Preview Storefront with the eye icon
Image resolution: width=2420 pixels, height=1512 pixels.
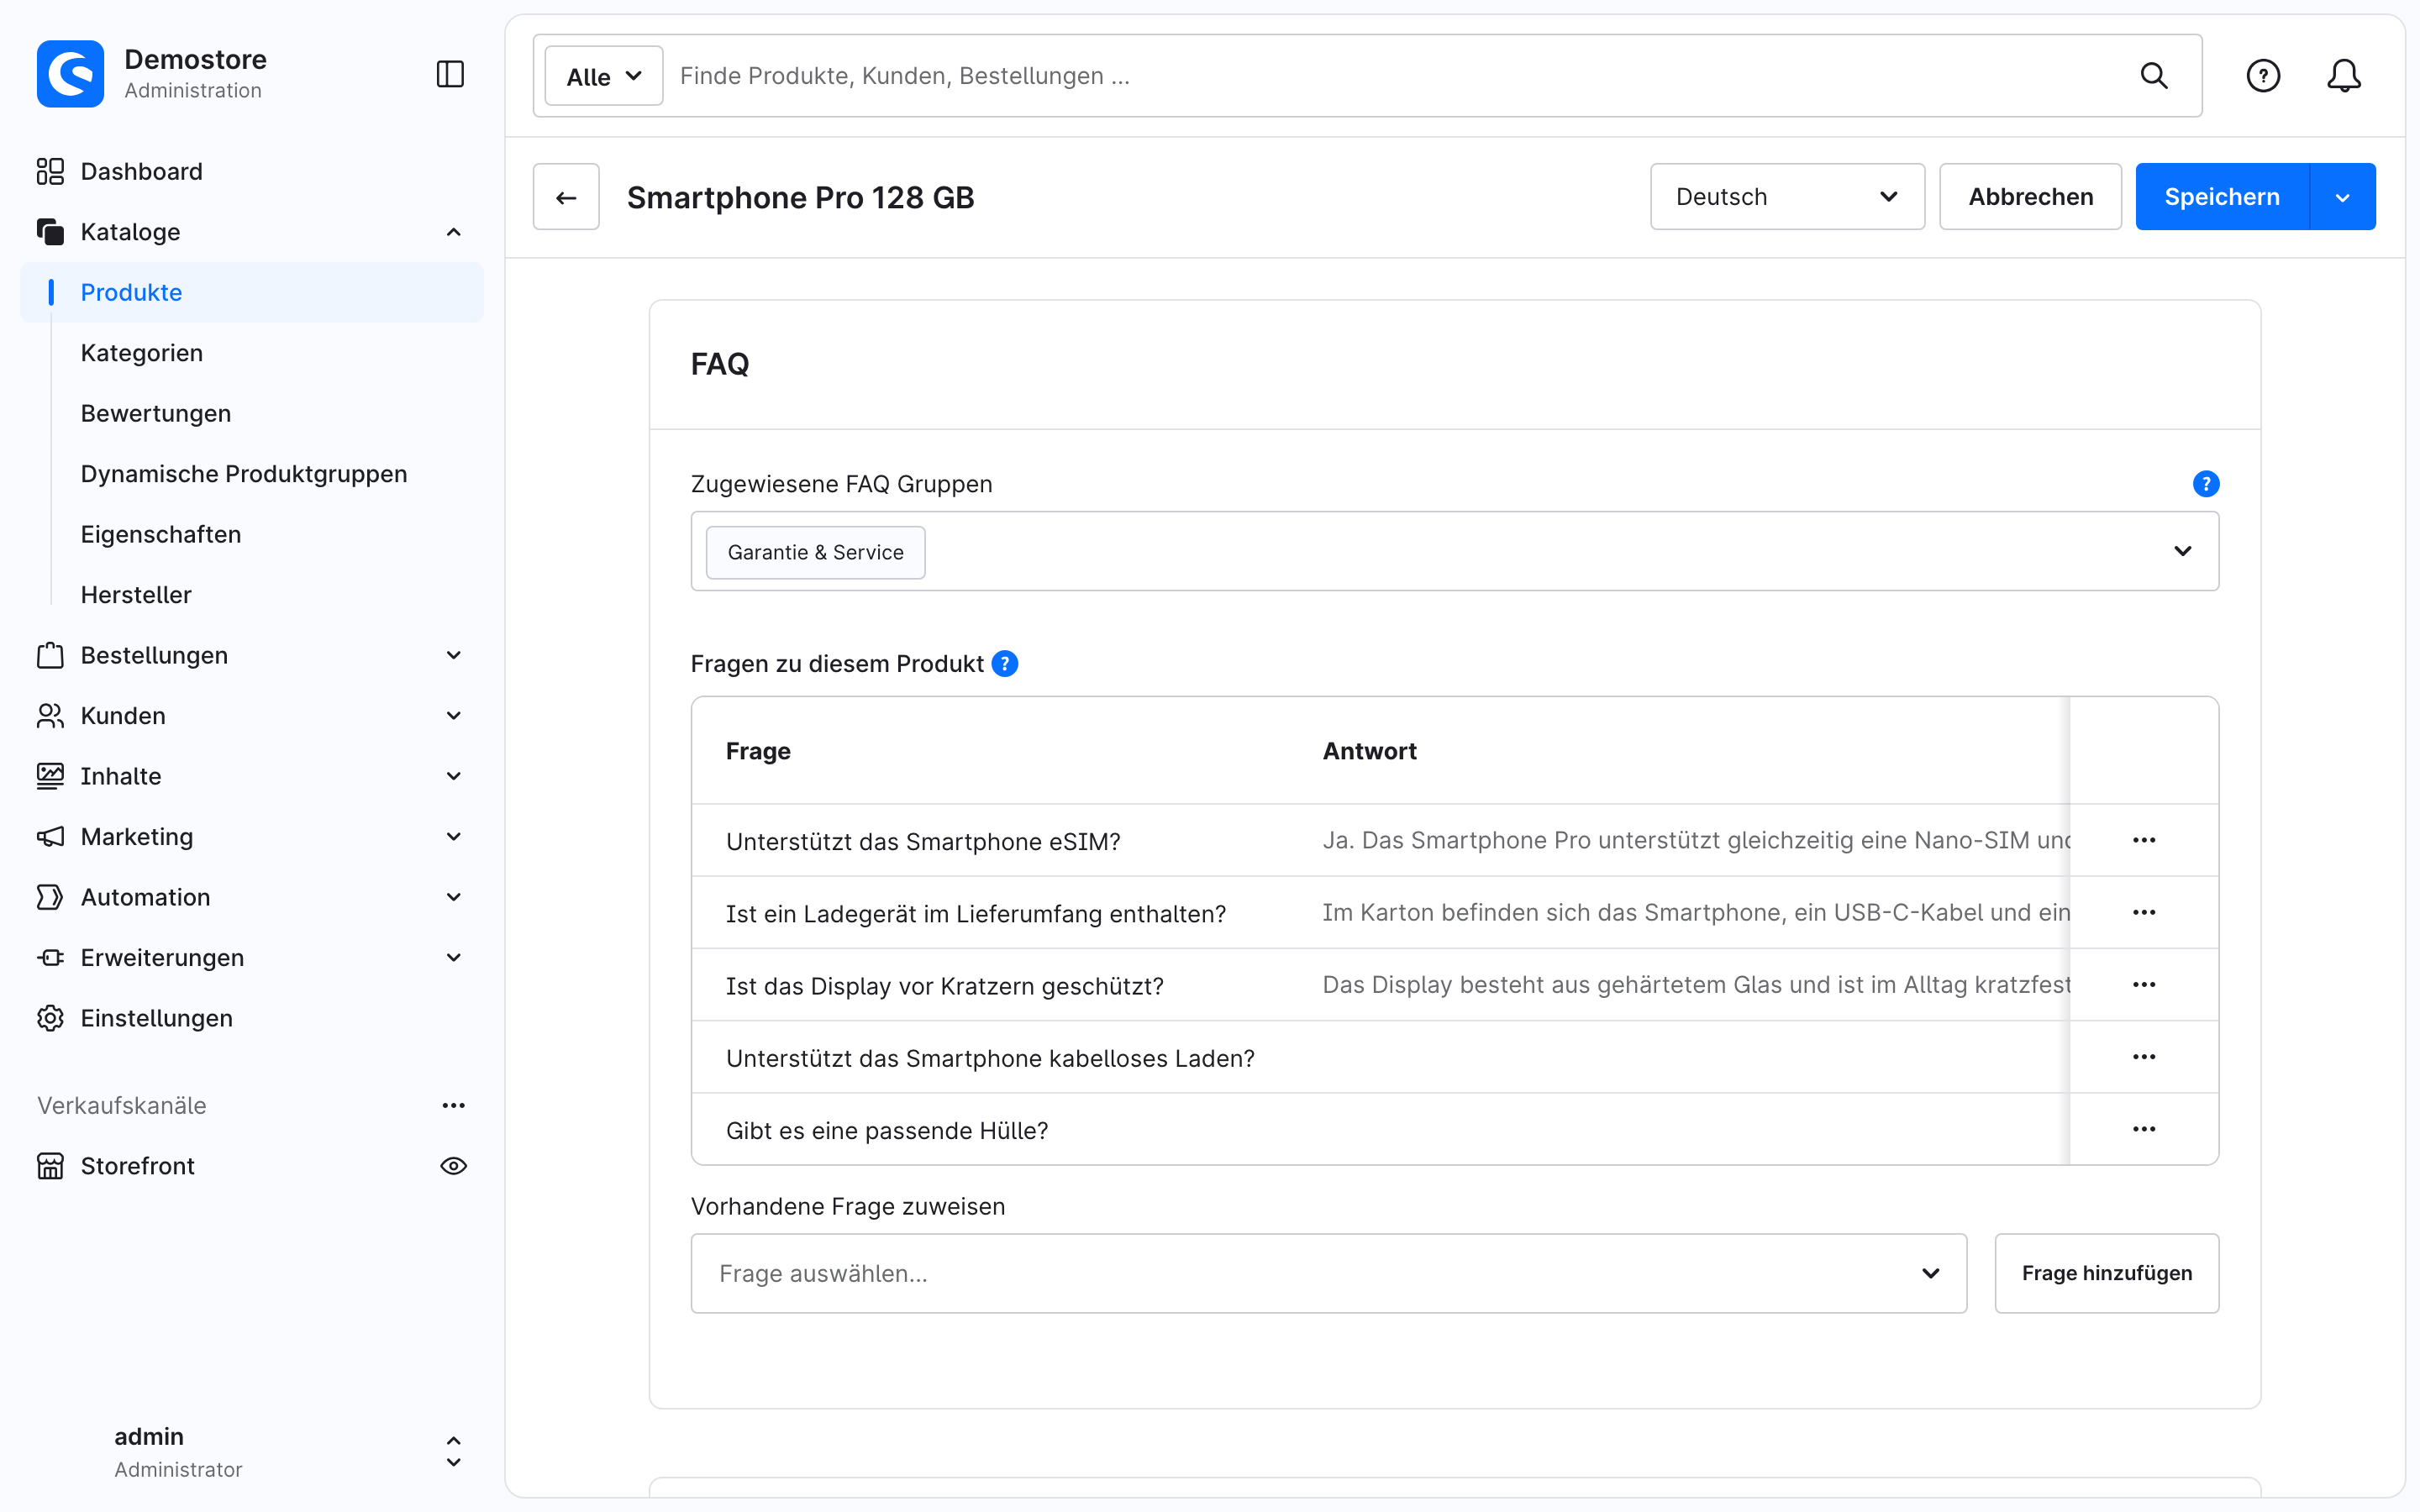453,1166
